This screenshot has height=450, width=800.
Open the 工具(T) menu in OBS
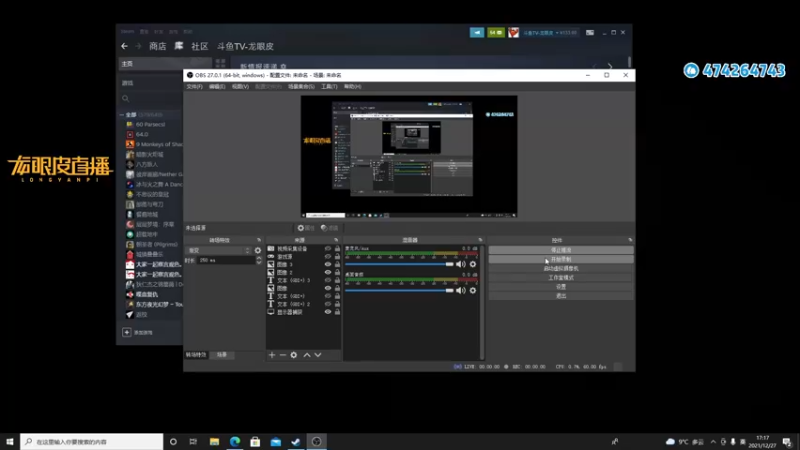329,87
